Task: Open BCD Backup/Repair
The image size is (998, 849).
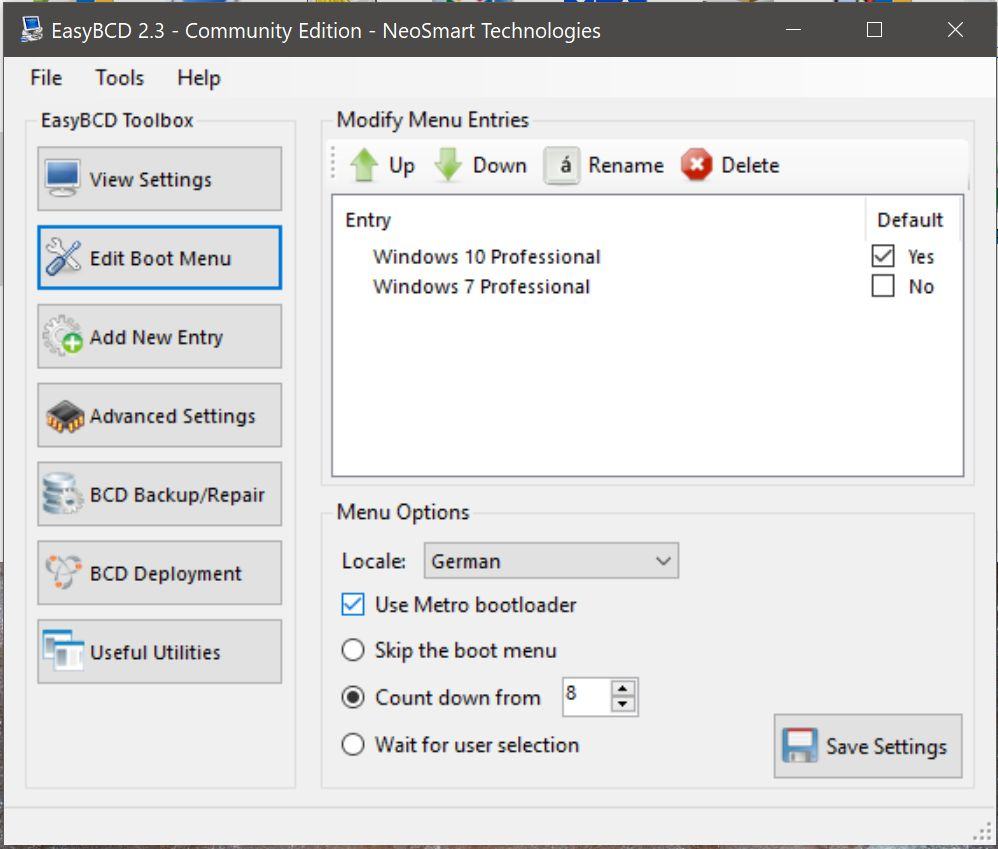Action: 159,494
